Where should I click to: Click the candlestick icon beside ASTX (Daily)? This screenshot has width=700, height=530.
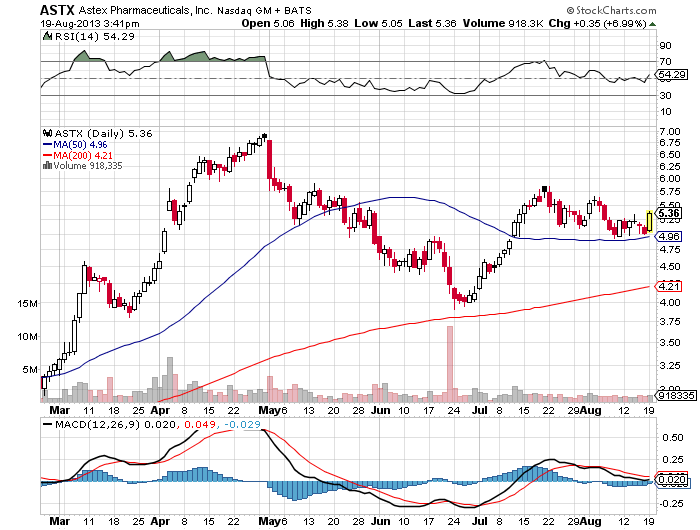click(47, 133)
